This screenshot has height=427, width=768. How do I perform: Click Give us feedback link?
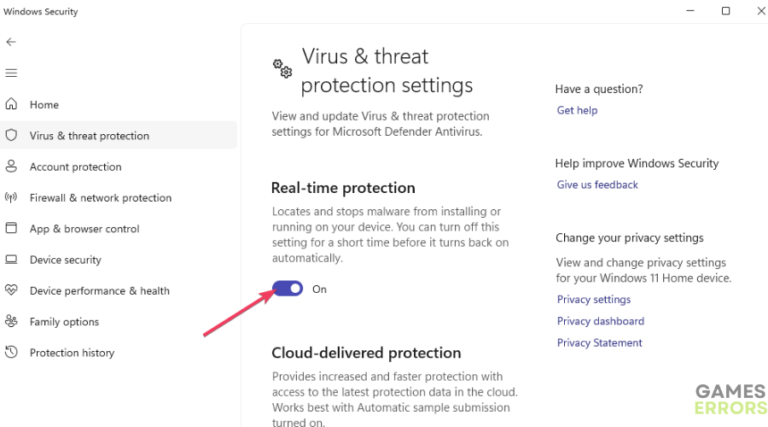(597, 185)
